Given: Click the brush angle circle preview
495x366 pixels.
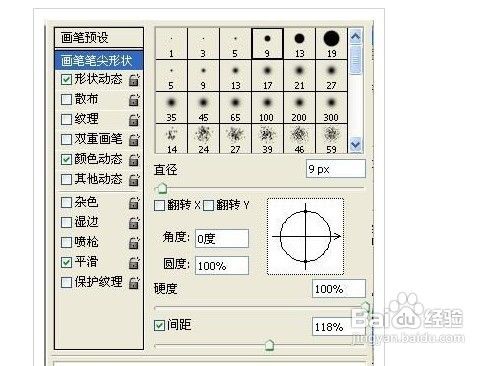Looking at the screenshot, I should tap(305, 236).
